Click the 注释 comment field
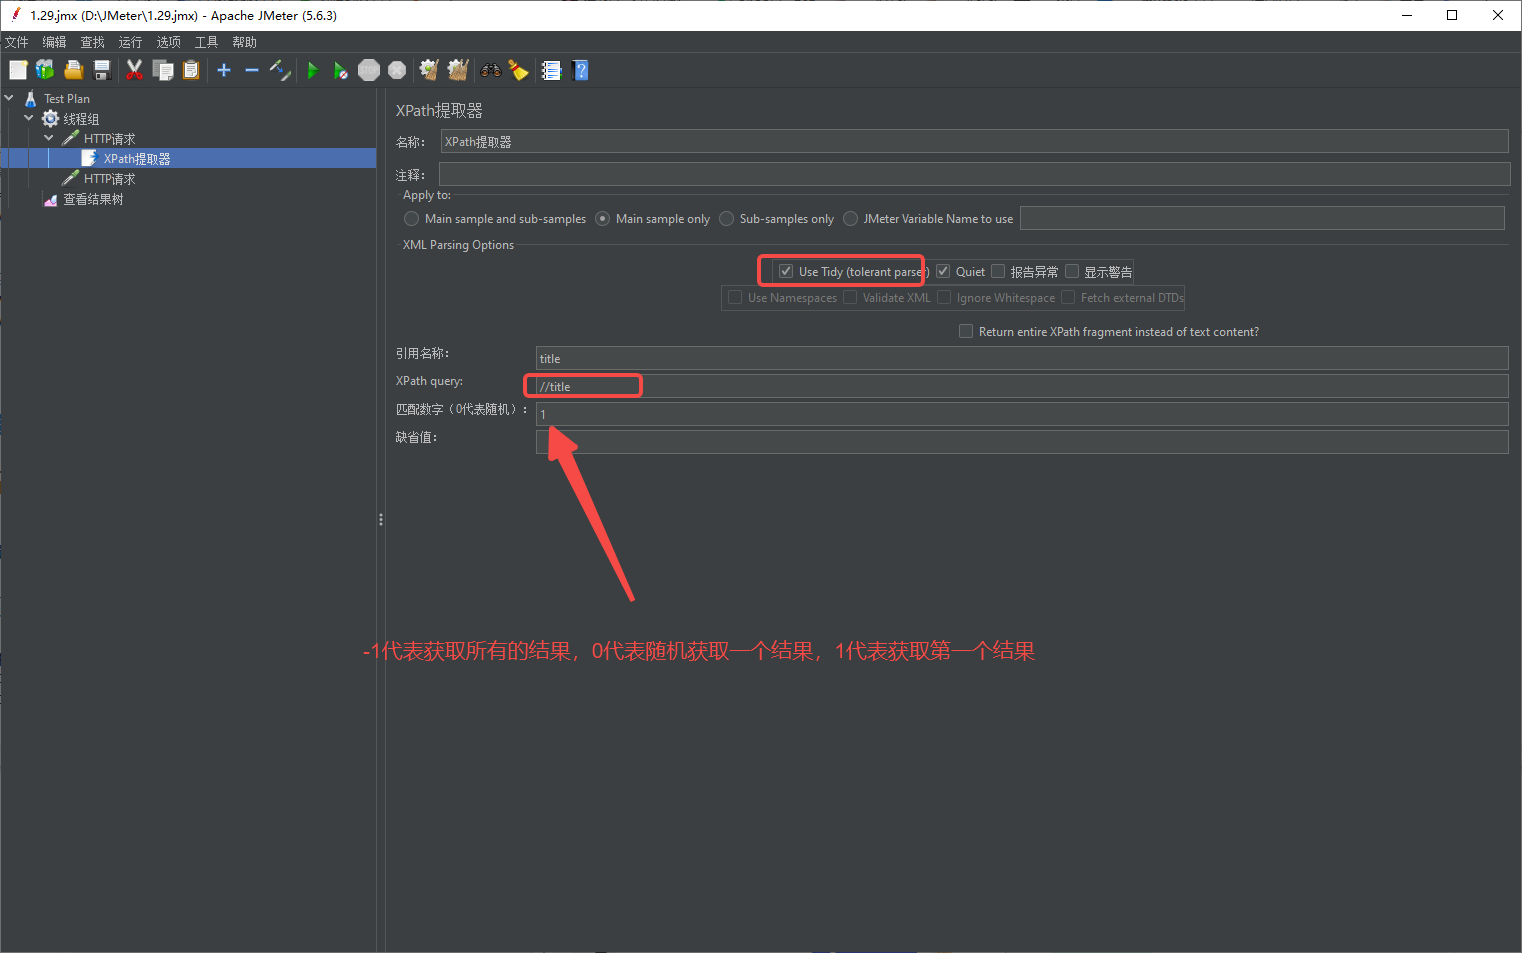 pyautogui.click(x=974, y=174)
